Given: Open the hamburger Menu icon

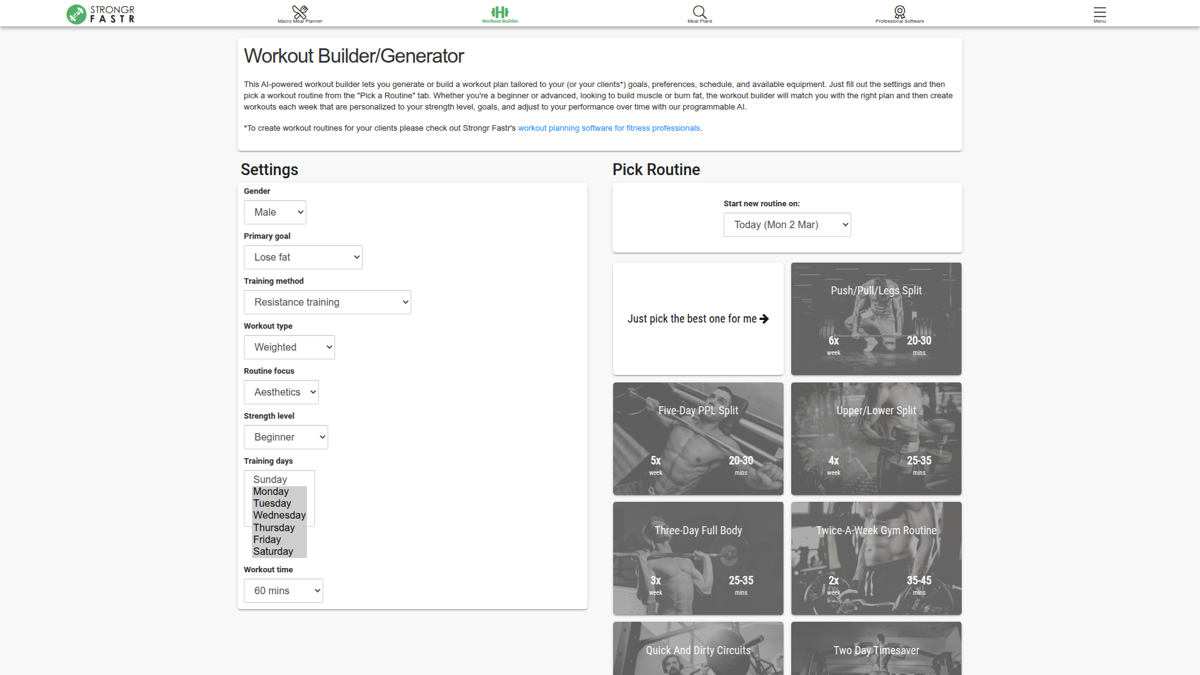Looking at the screenshot, I should tap(1098, 12).
